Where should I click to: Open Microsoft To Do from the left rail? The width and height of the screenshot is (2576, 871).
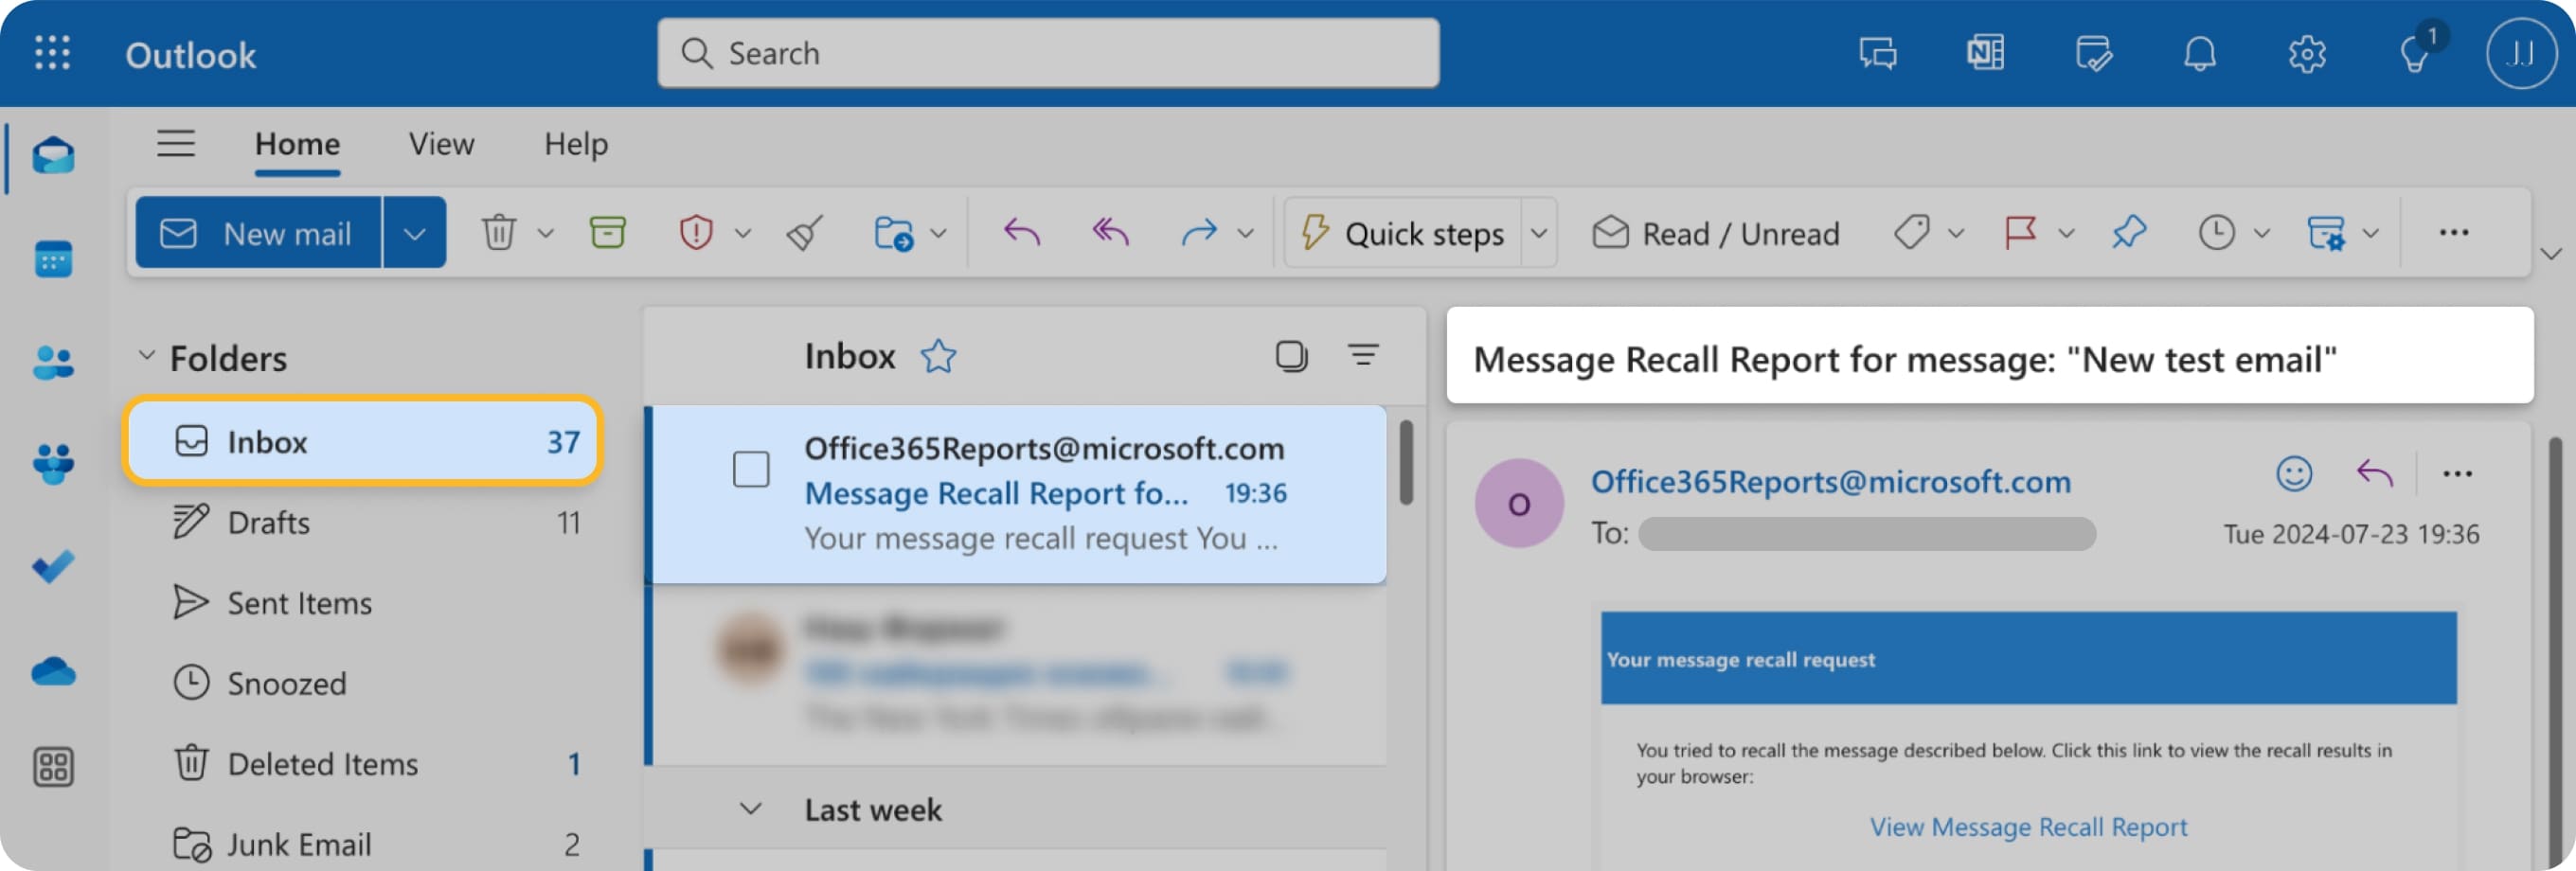[53, 567]
